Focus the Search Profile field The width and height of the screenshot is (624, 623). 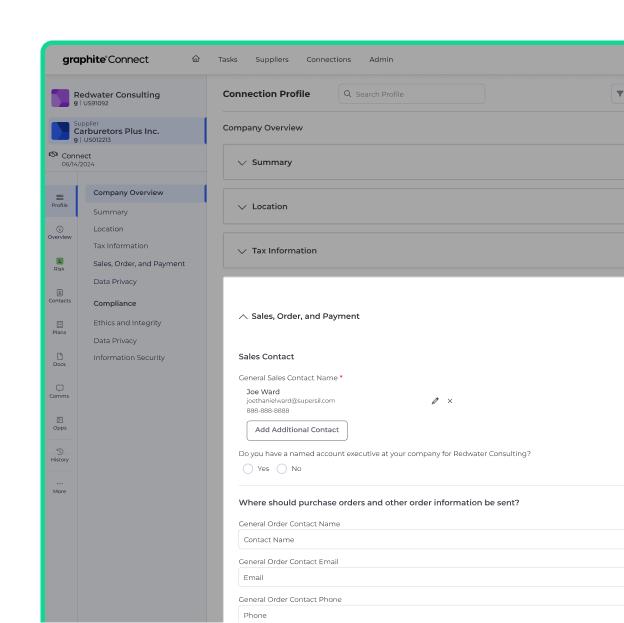pyautogui.click(x=411, y=94)
